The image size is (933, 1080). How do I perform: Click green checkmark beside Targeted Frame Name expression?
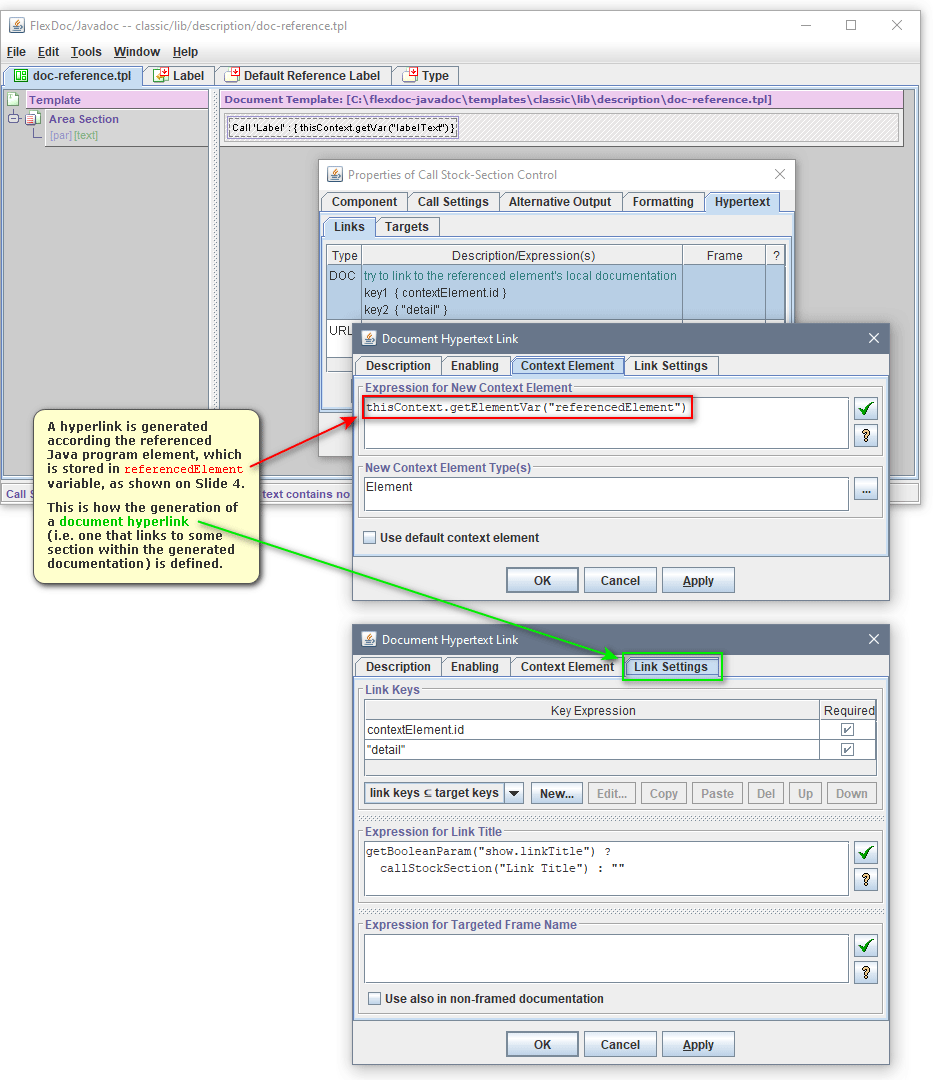[x=866, y=945]
